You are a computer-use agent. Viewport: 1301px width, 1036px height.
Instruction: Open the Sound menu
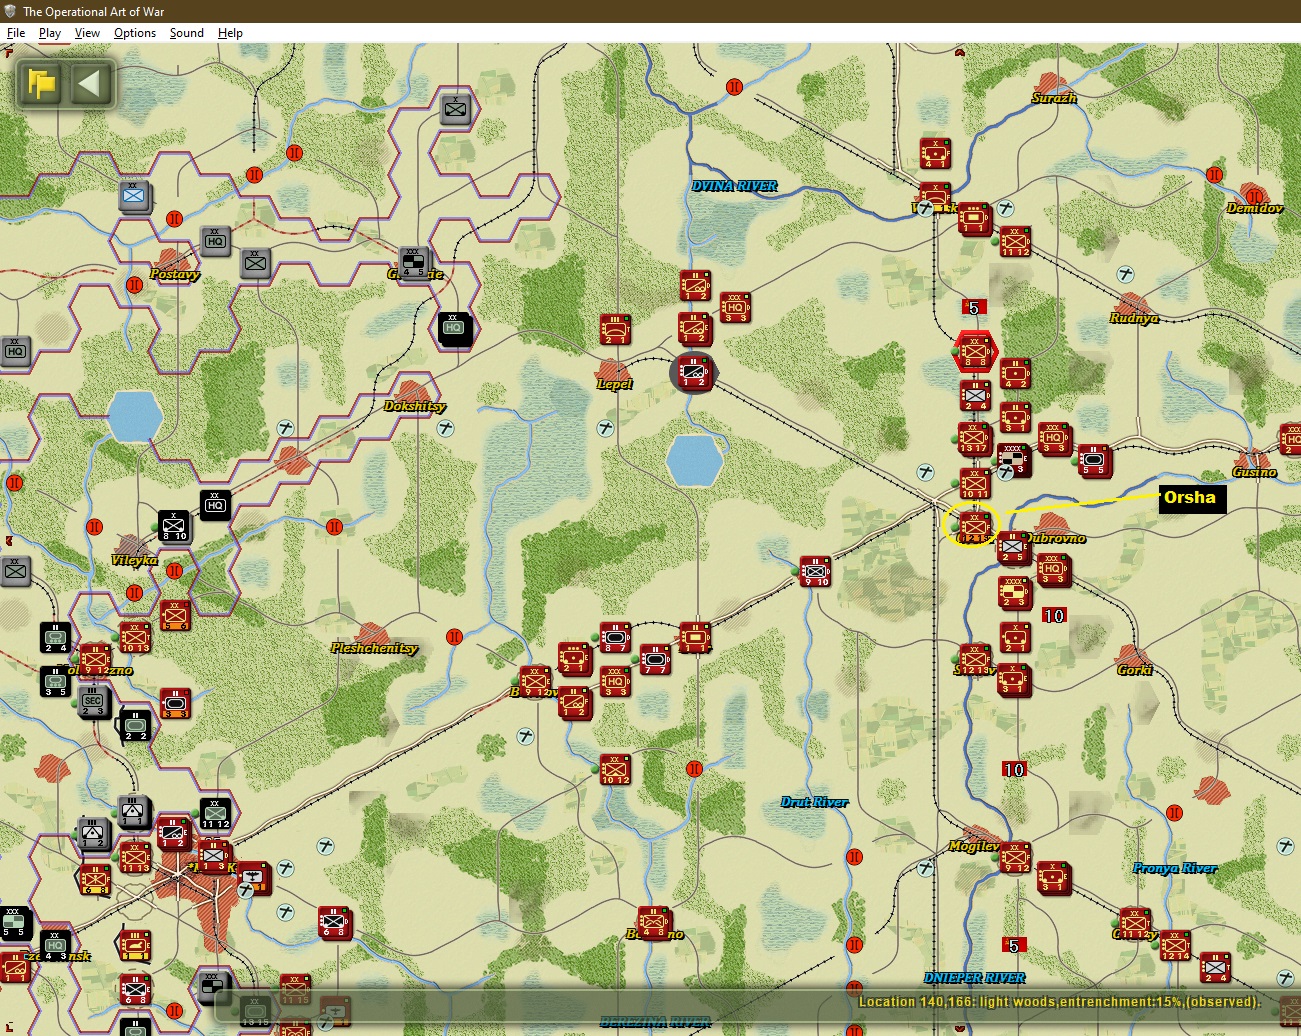[187, 33]
